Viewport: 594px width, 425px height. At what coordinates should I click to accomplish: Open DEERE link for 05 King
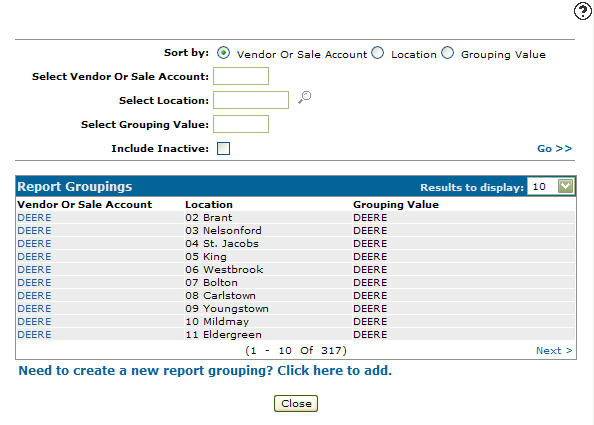34,257
